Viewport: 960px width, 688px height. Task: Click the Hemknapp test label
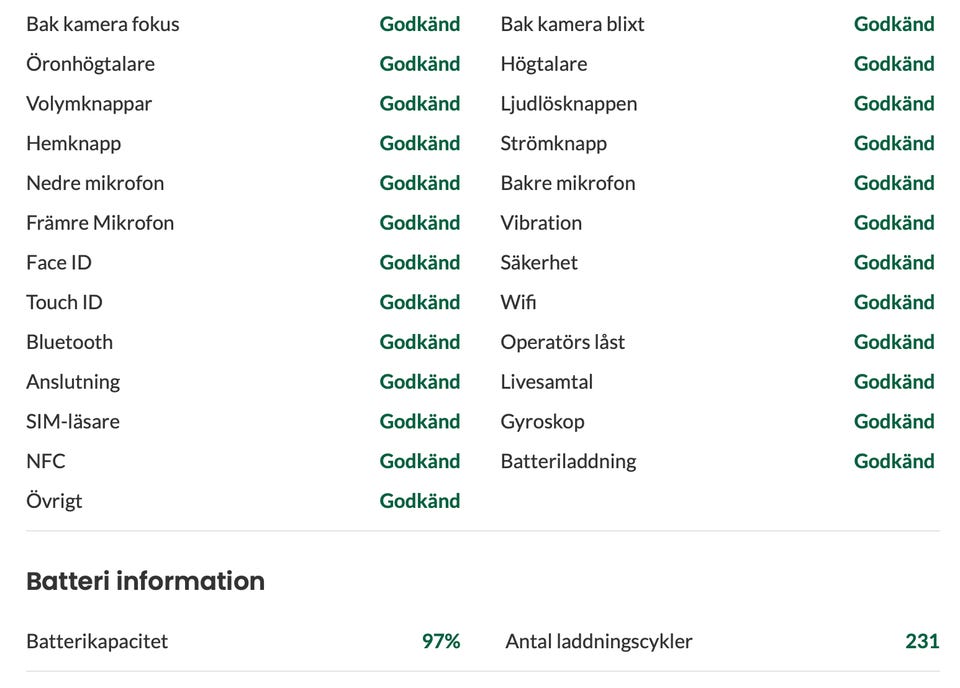pos(73,143)
